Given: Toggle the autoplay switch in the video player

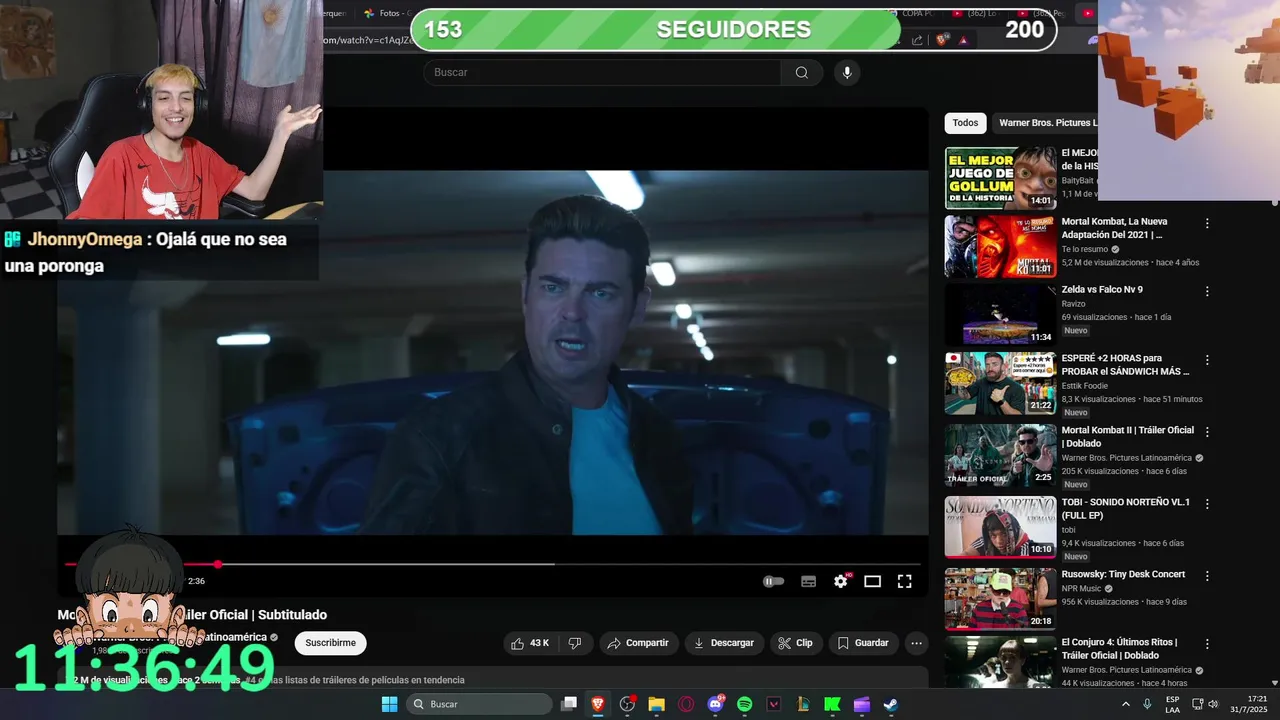Looking at the screenshot, I should 774,581.
